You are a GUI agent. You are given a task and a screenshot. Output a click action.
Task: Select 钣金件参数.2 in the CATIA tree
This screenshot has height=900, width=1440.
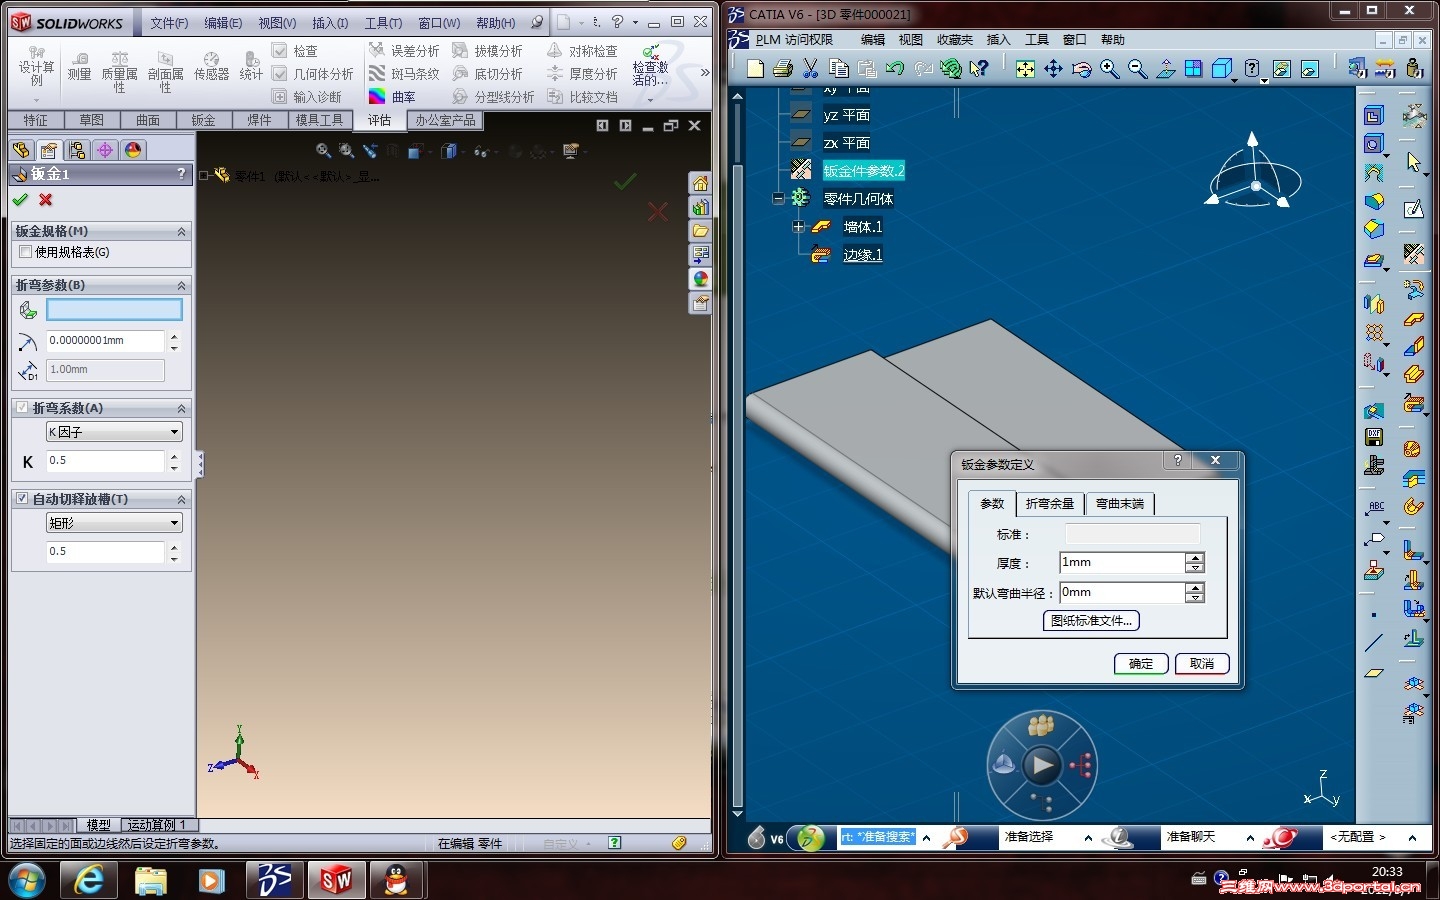(863, 171)
